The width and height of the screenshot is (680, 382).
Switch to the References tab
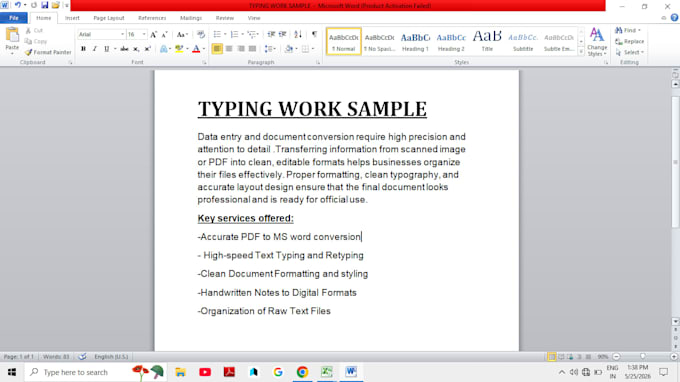coord(152,18)
